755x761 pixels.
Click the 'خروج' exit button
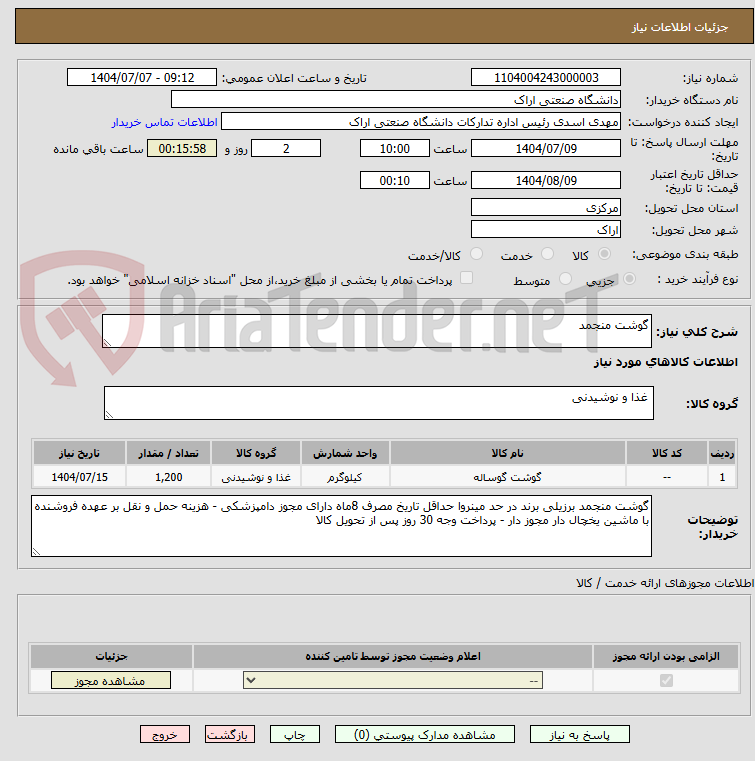(x=164, y=734)
